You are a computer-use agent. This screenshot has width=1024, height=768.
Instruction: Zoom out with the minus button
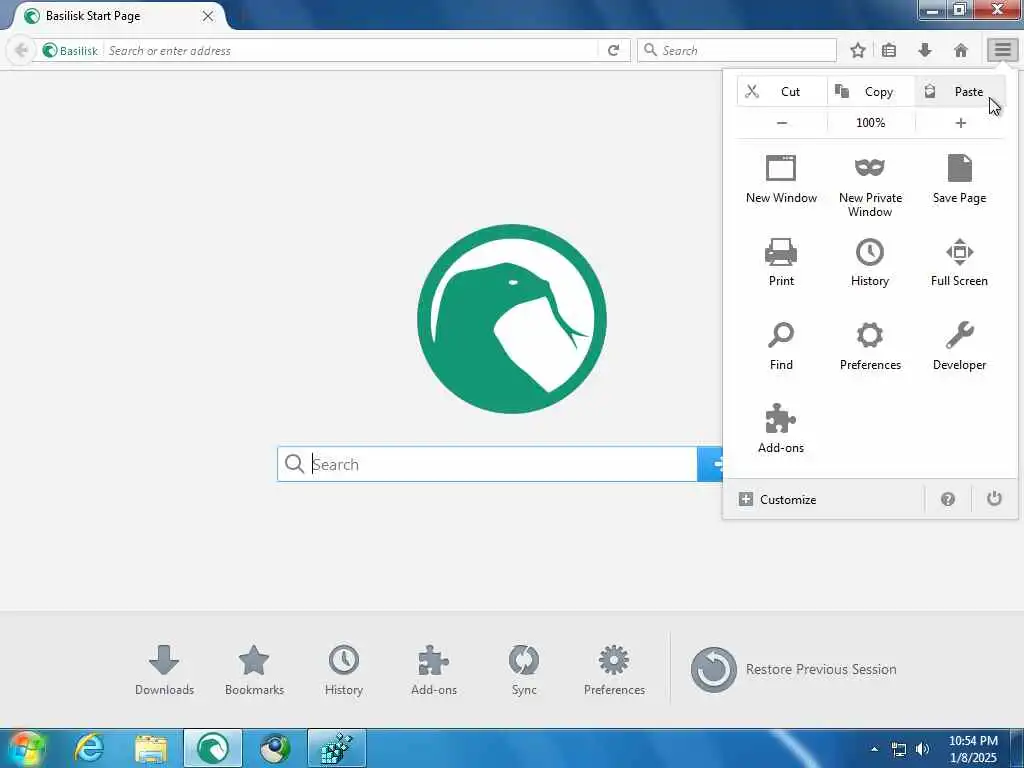(x=782, y=123)
